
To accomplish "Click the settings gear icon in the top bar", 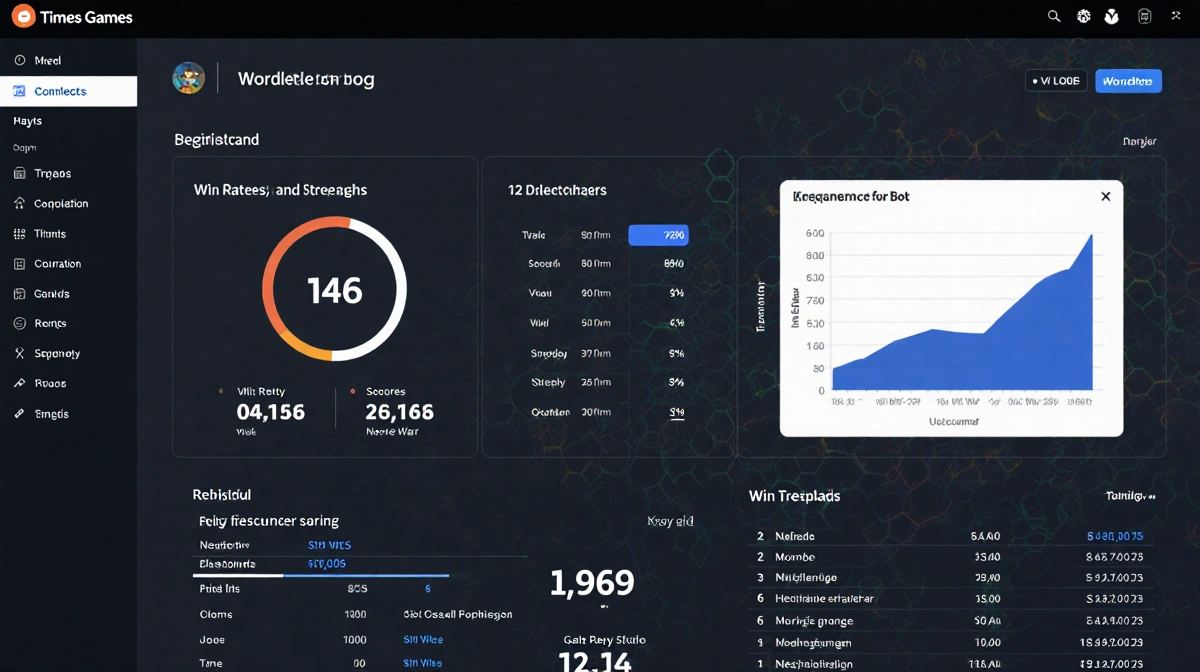I will 1082,16.
